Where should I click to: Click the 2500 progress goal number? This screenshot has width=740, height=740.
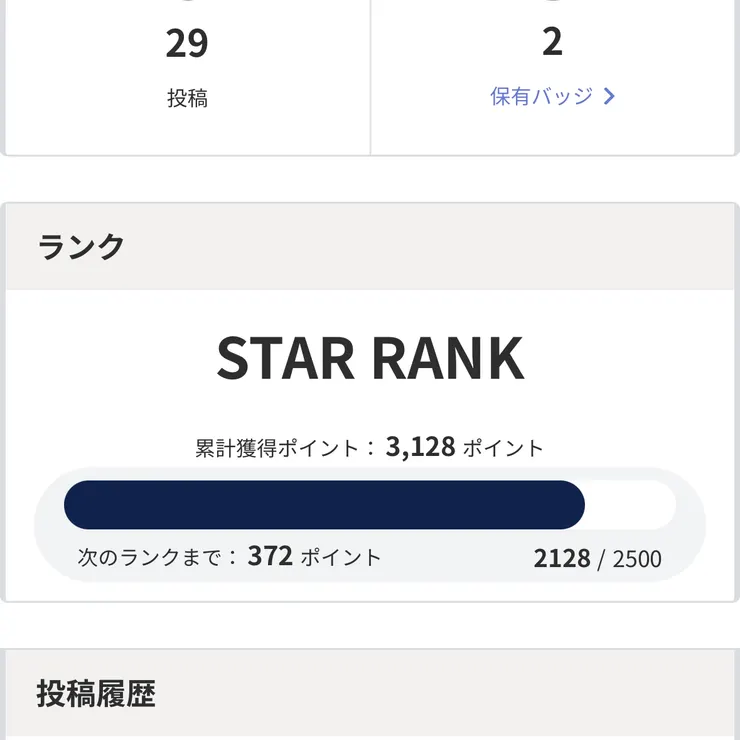coord(637,558)
